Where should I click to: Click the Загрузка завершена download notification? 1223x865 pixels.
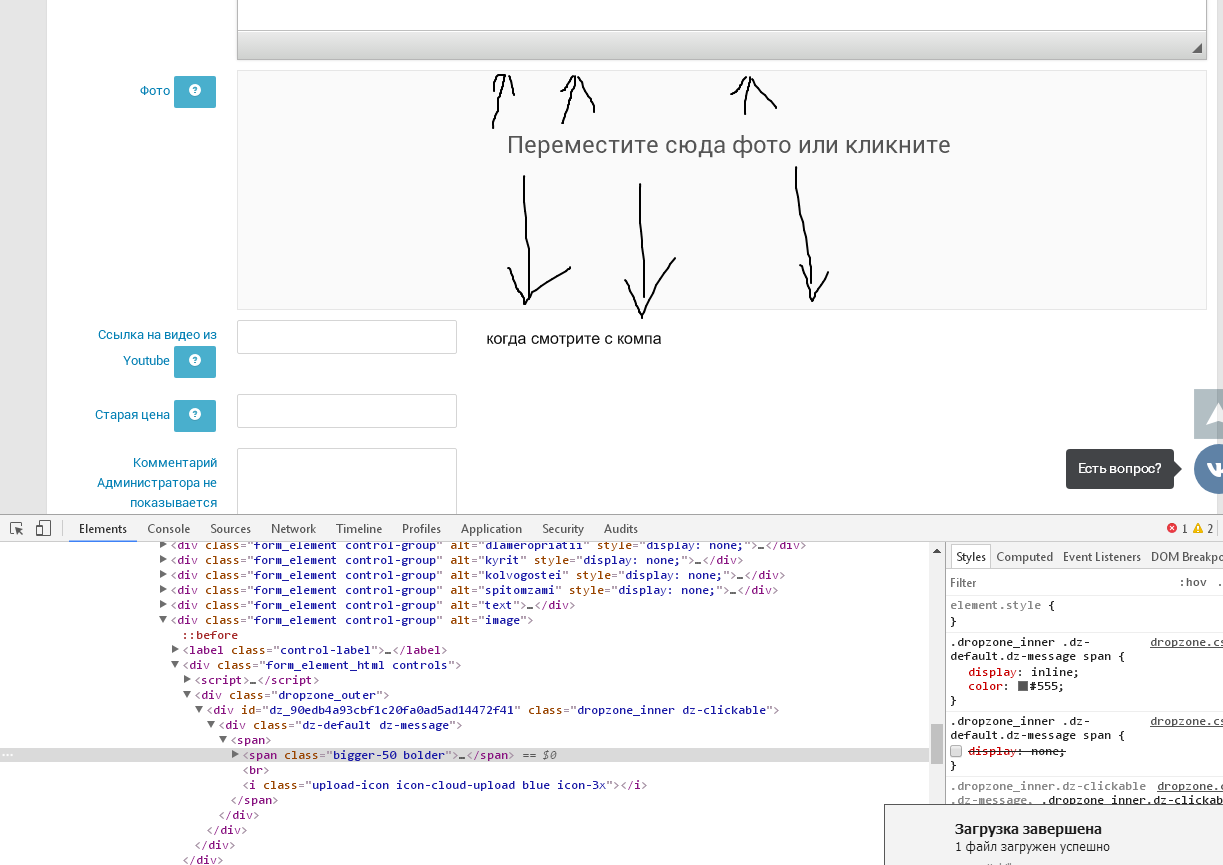coord(1054,835)
